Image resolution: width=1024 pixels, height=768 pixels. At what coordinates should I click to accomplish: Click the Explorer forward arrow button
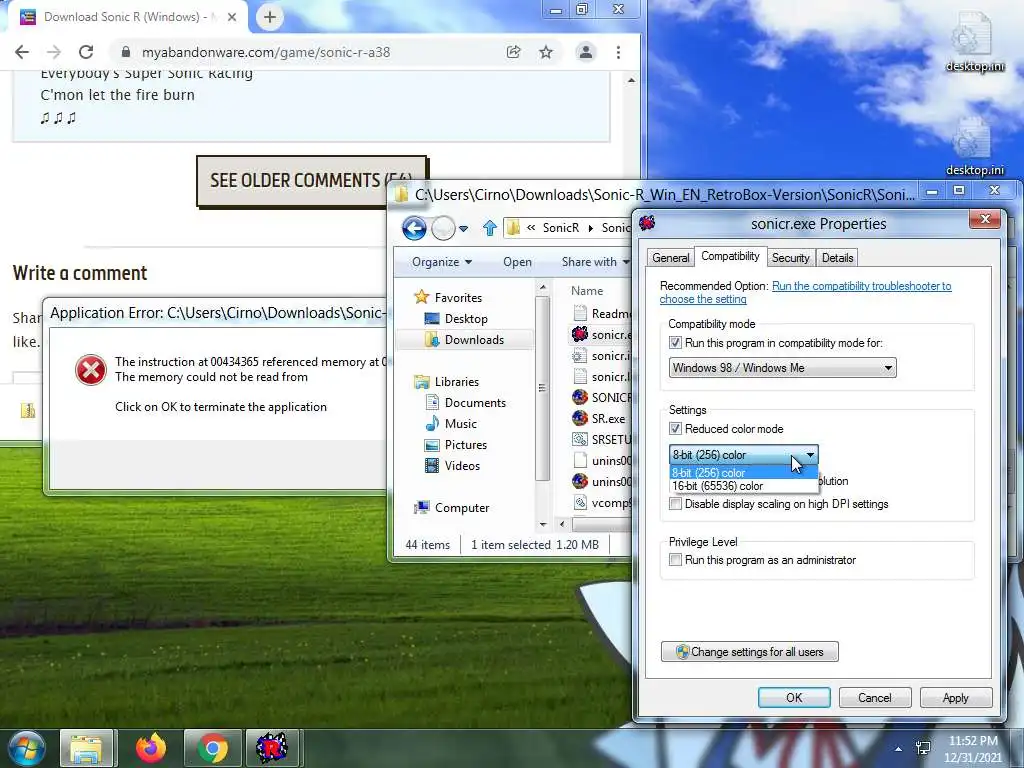(443, 229)
